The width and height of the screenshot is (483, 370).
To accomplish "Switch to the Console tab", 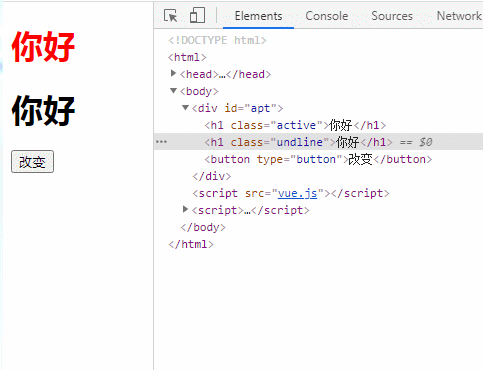I will tap(327, 16).
